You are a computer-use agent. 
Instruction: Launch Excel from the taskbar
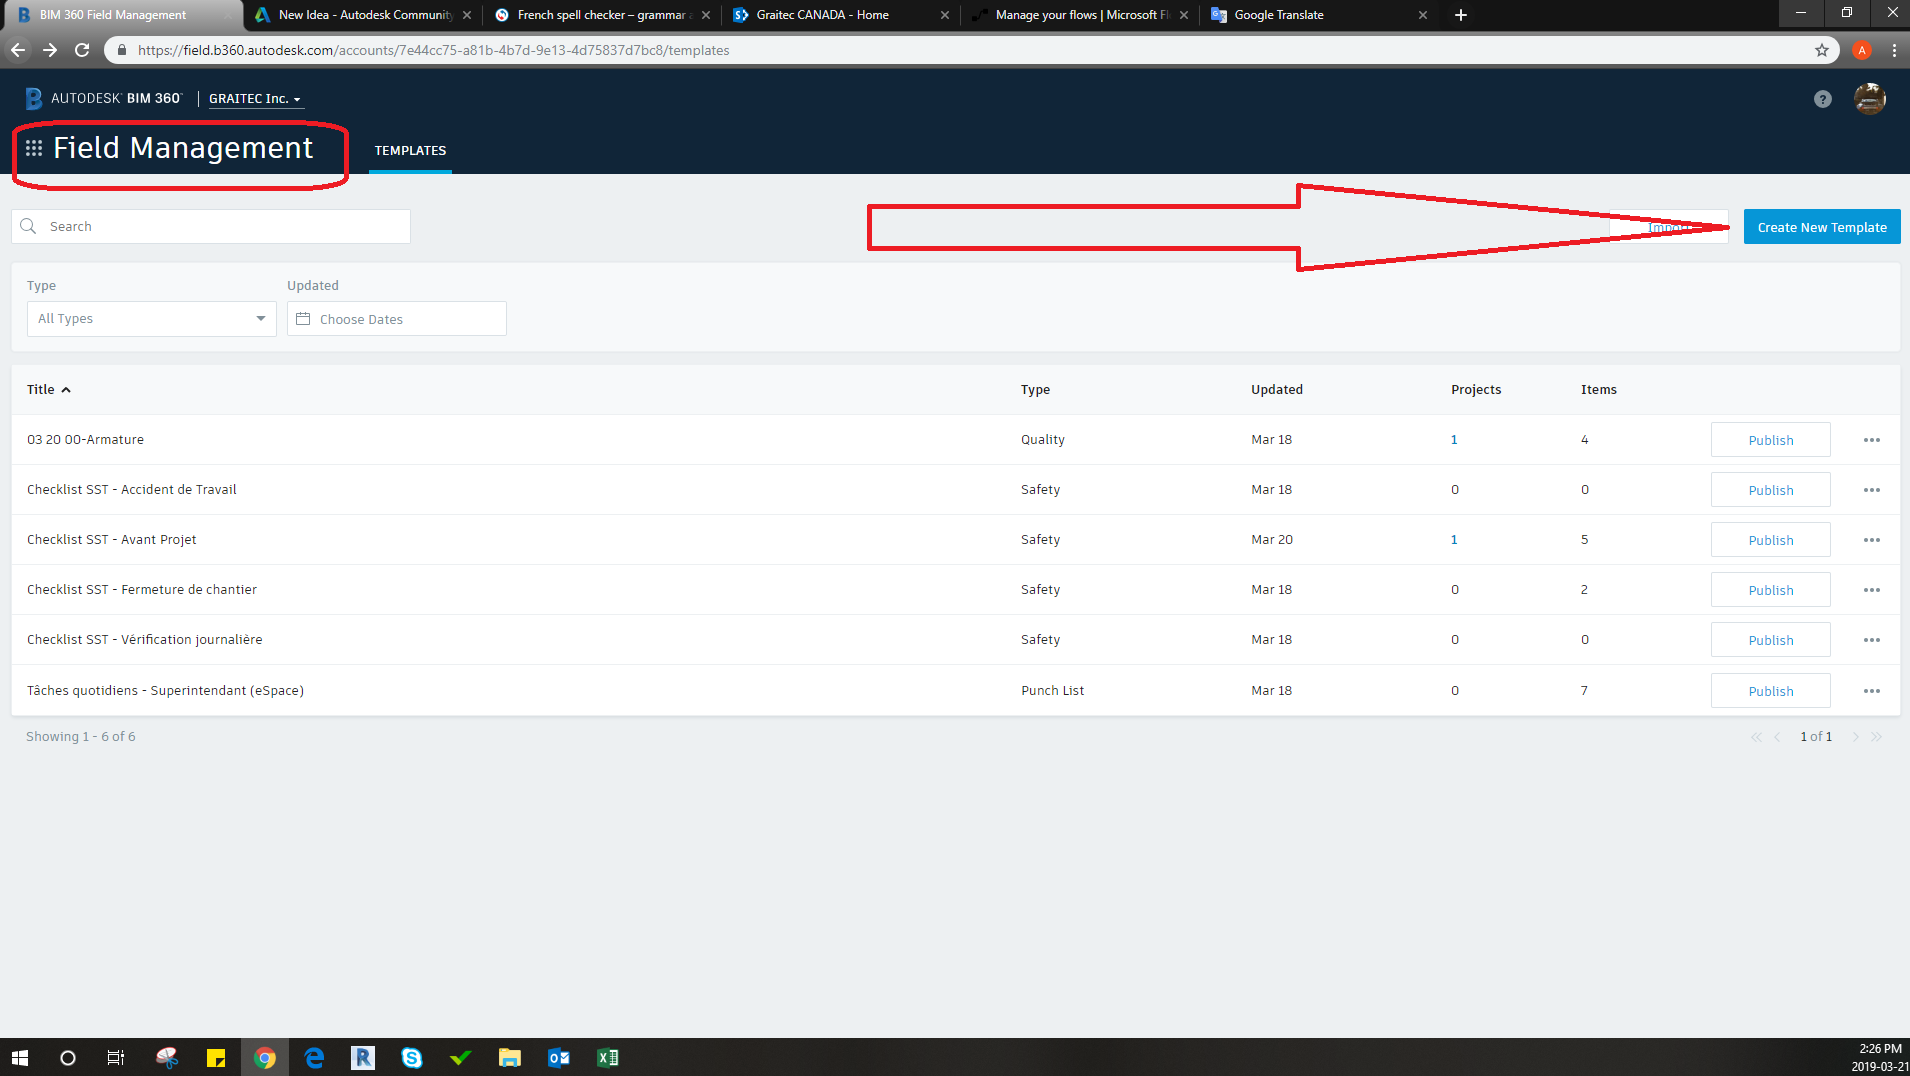[x=607, y=1057]
